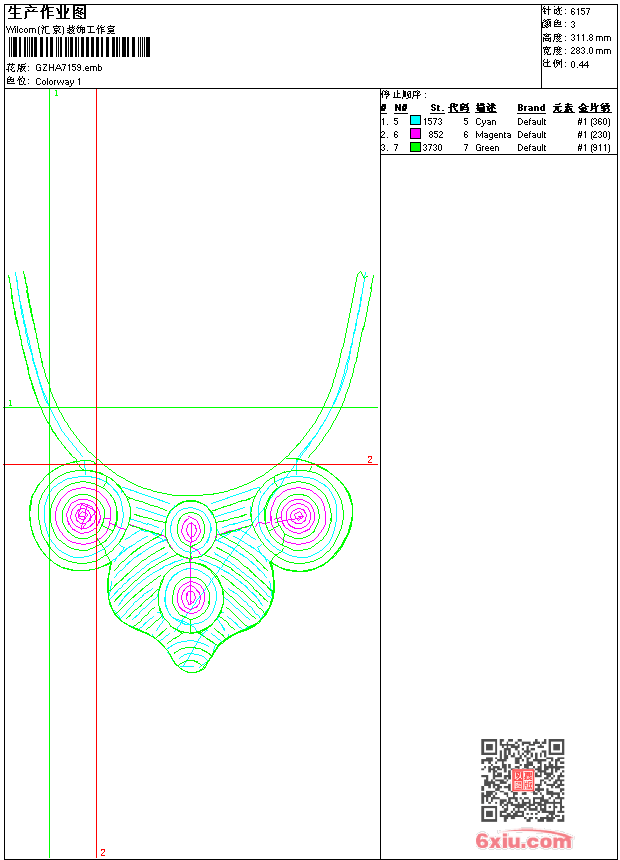Click the barcode under the Wilcom title
The height and width of the screenshot is (860, 620).
(x=78, y=48)
